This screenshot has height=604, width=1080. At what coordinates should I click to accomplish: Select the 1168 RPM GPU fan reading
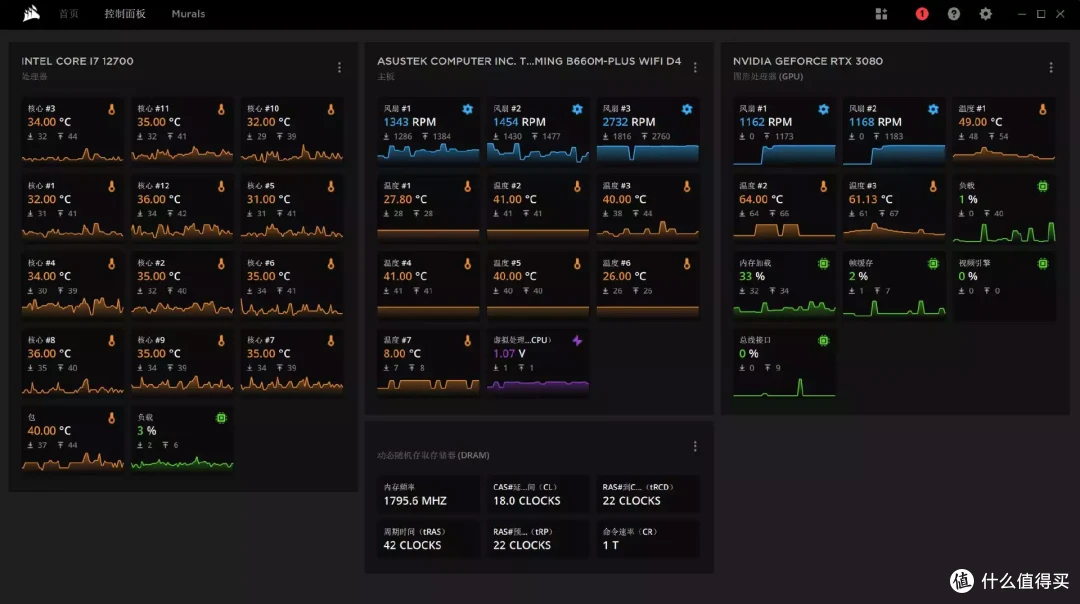click(x=875, y=122)
